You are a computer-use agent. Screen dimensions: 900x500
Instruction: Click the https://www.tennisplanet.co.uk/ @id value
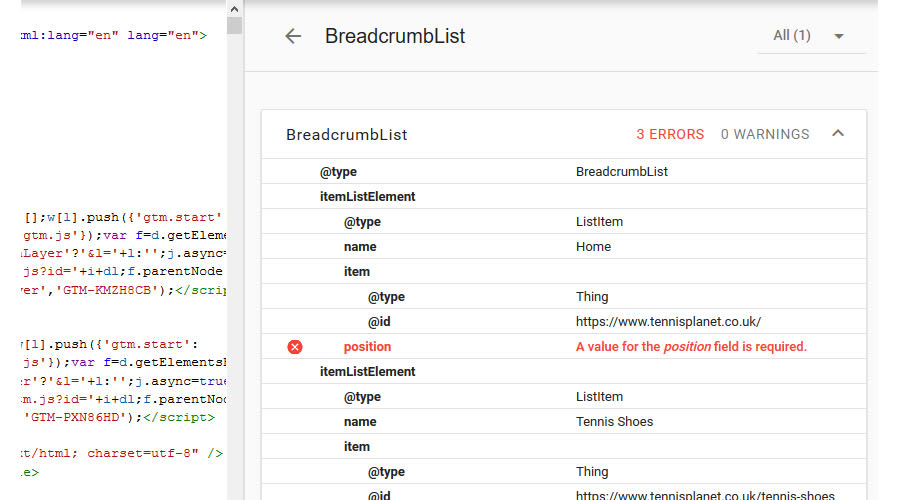(668, 322)
